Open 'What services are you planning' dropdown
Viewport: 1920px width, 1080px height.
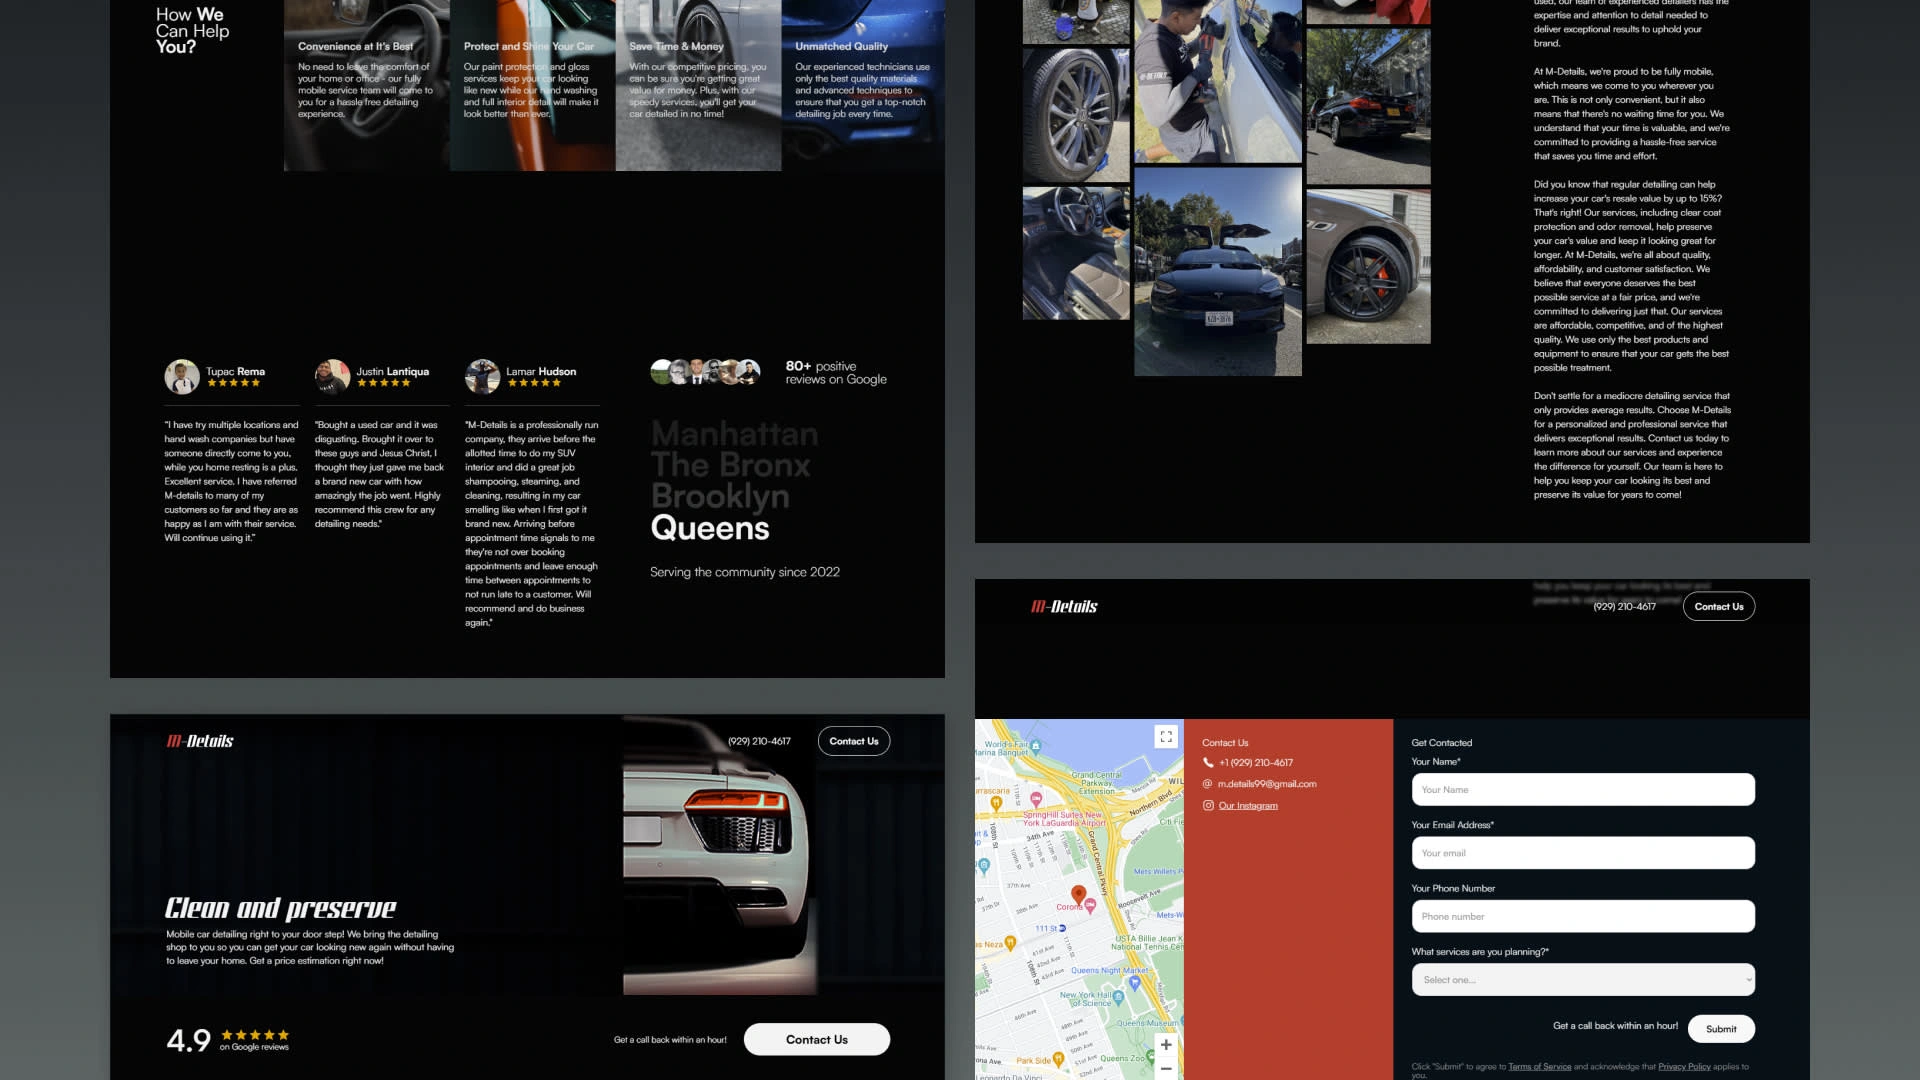pos(1582,980)
